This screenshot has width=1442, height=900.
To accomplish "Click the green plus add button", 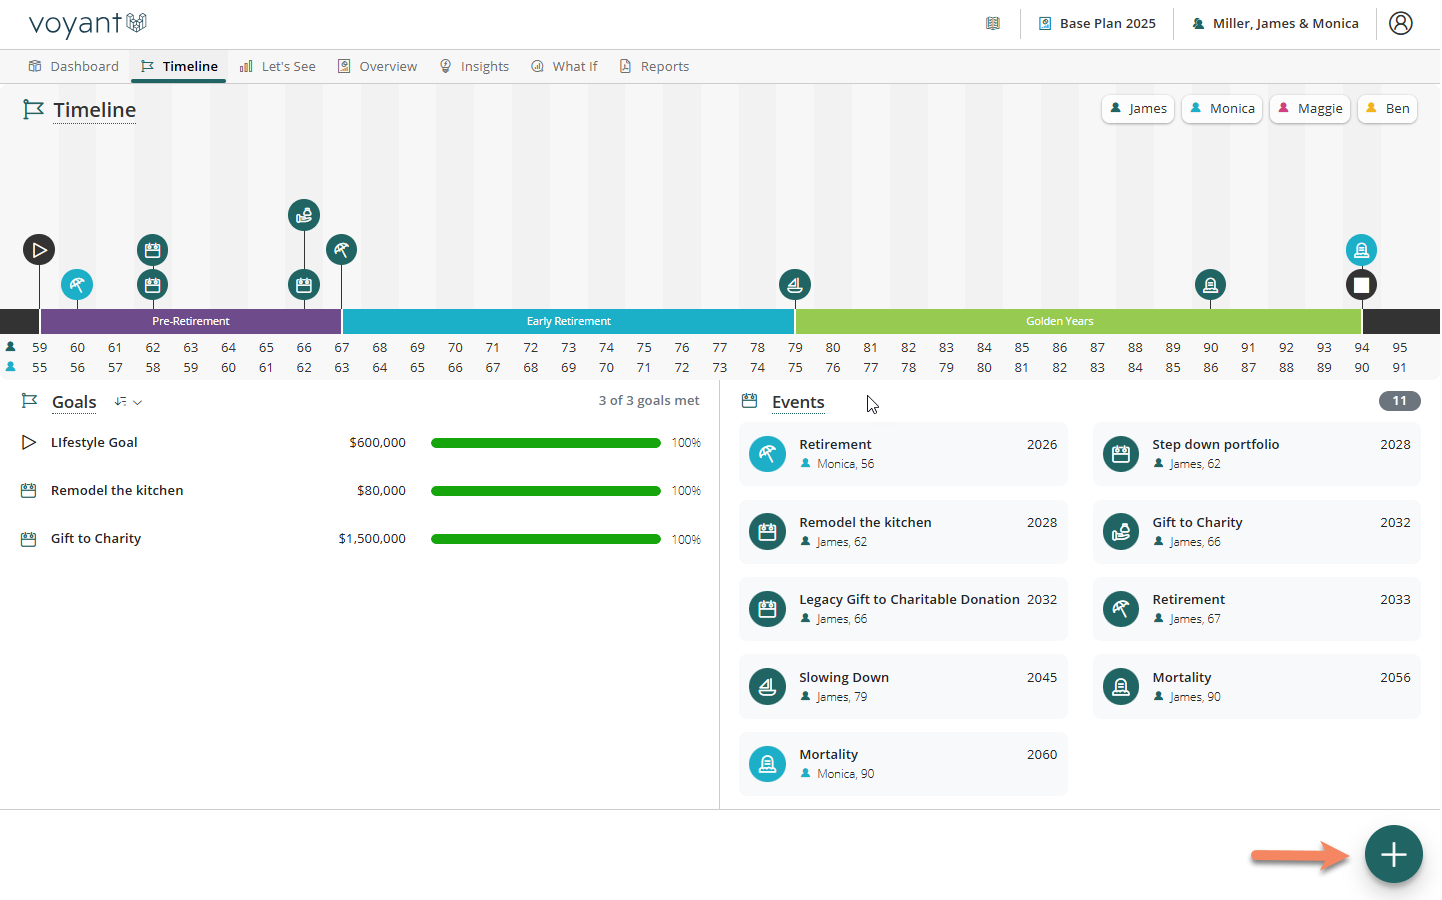I will (x=1393, y=854).
